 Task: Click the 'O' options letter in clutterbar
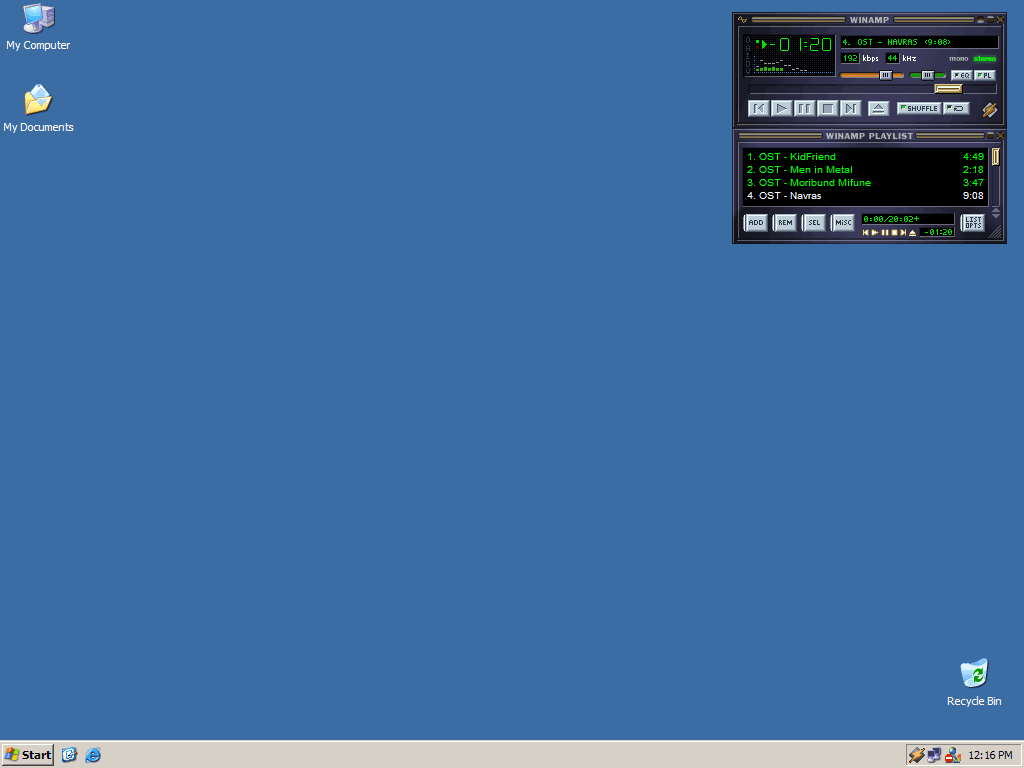(748, 40)
